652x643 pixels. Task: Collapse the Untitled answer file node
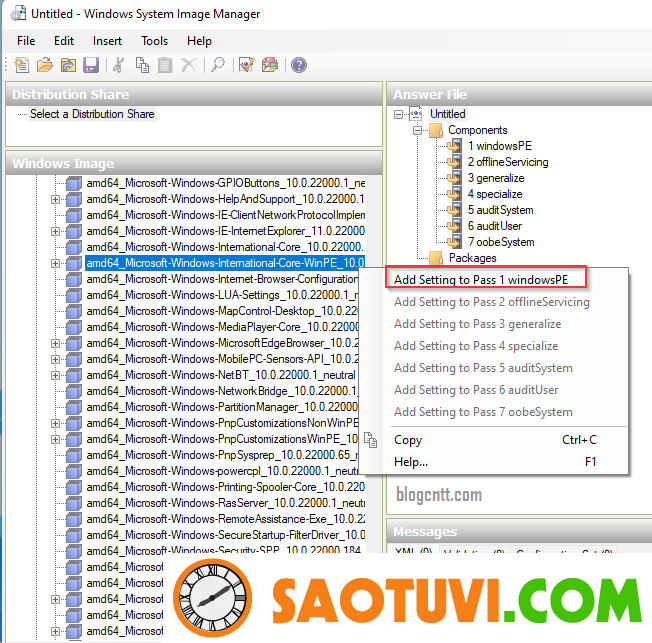point(398,114)
